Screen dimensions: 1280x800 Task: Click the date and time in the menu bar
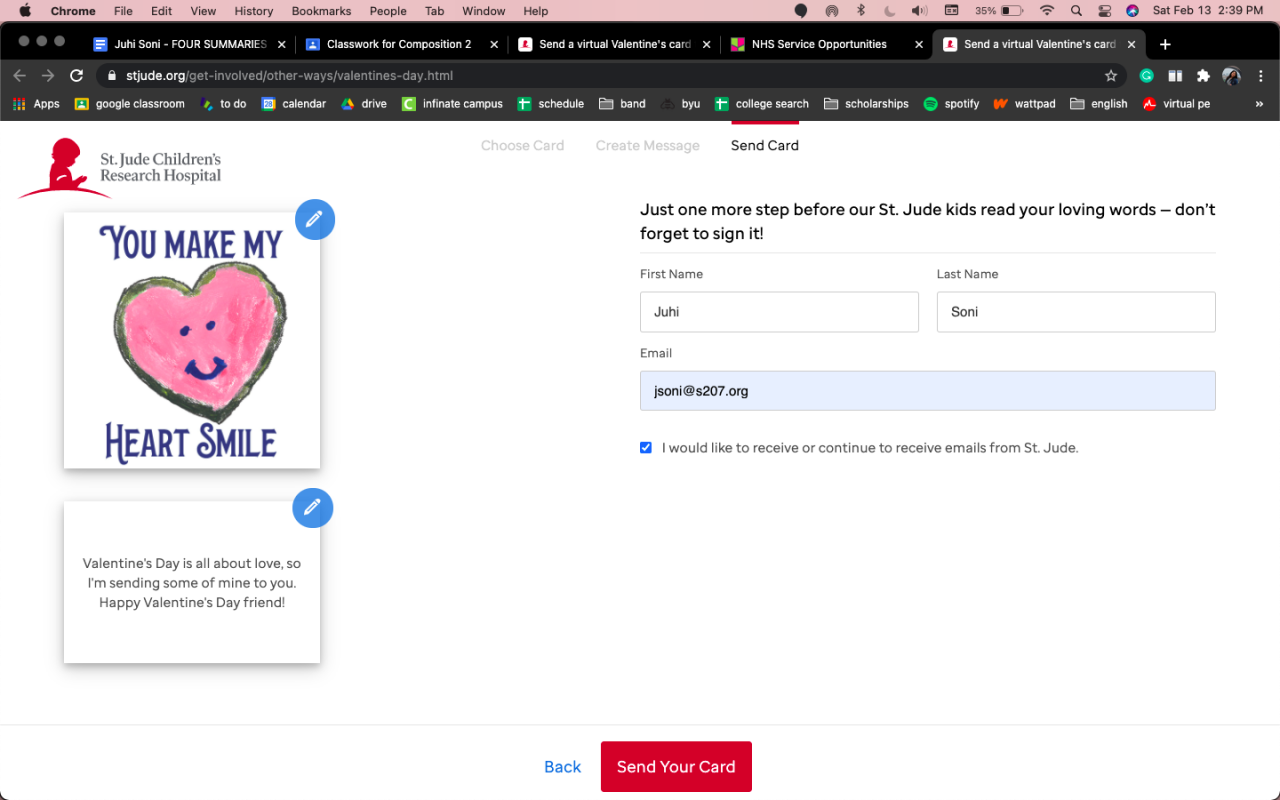(x=1208, y=11)
